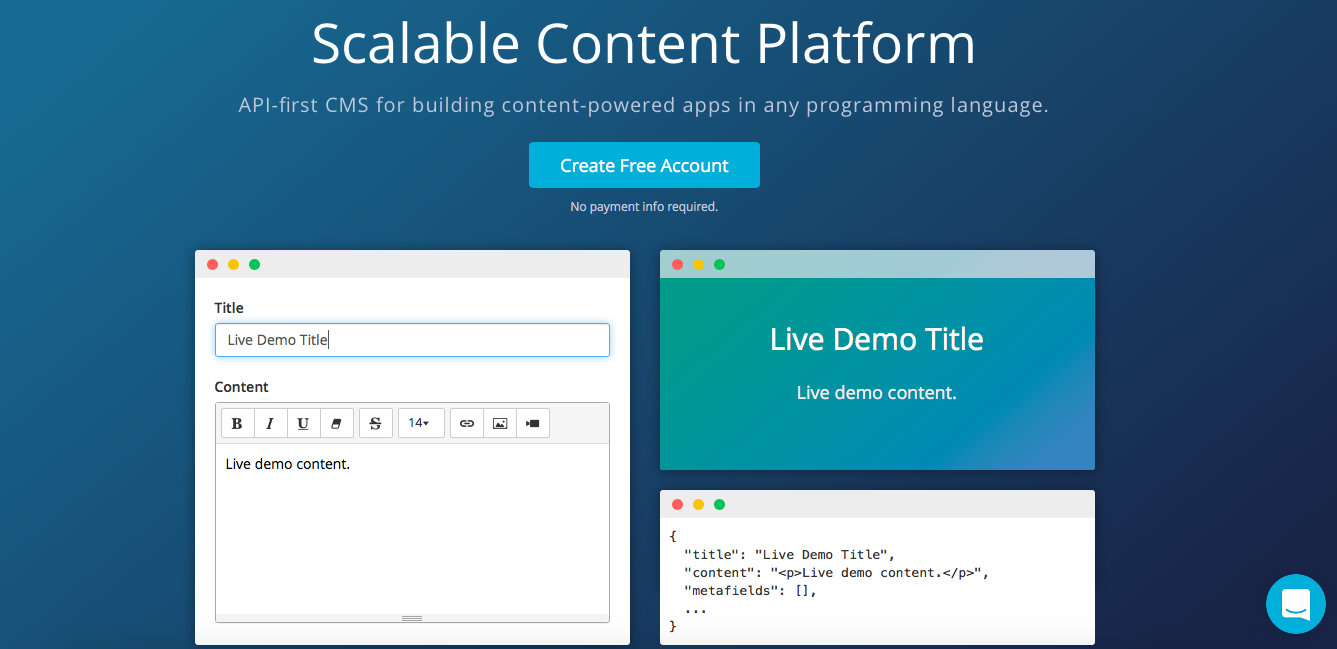Apply italic formatting in the editor toolbar
1337x649 pixels.
270,423
